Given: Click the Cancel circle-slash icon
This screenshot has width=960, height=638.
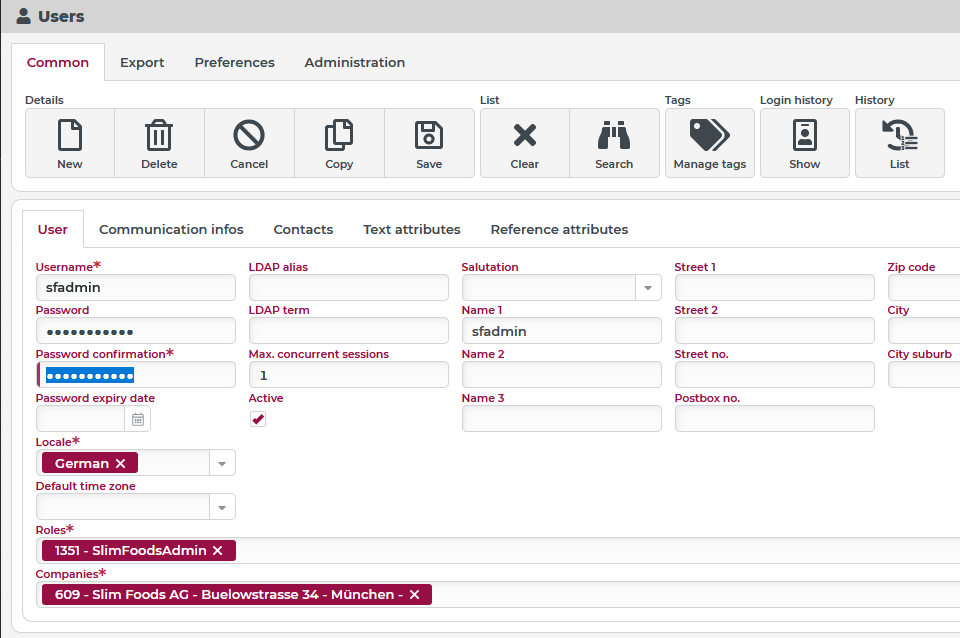Looking at the screenshot, I should point(249,135).
